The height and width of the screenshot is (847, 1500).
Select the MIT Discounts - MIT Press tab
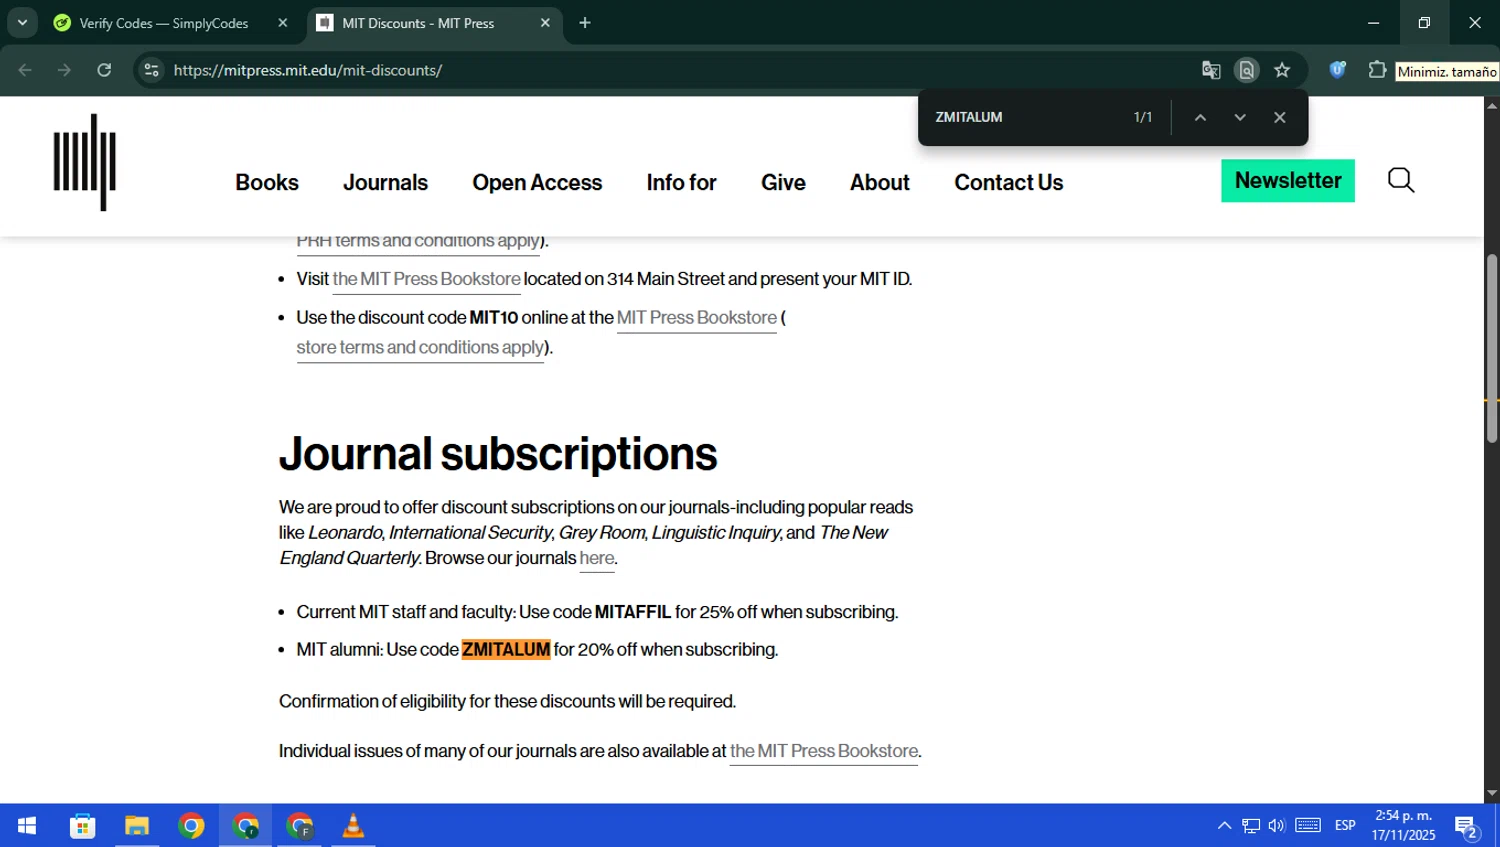[x=417, y=23]
